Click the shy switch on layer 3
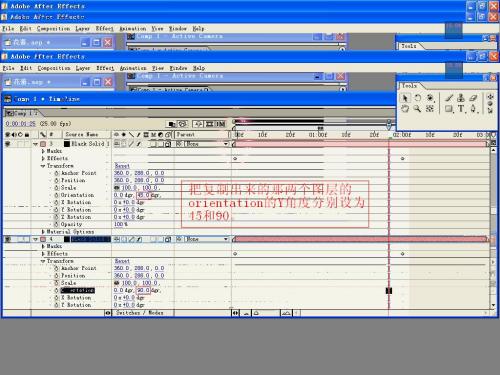The image size is (500, 375). pos(117,144)
